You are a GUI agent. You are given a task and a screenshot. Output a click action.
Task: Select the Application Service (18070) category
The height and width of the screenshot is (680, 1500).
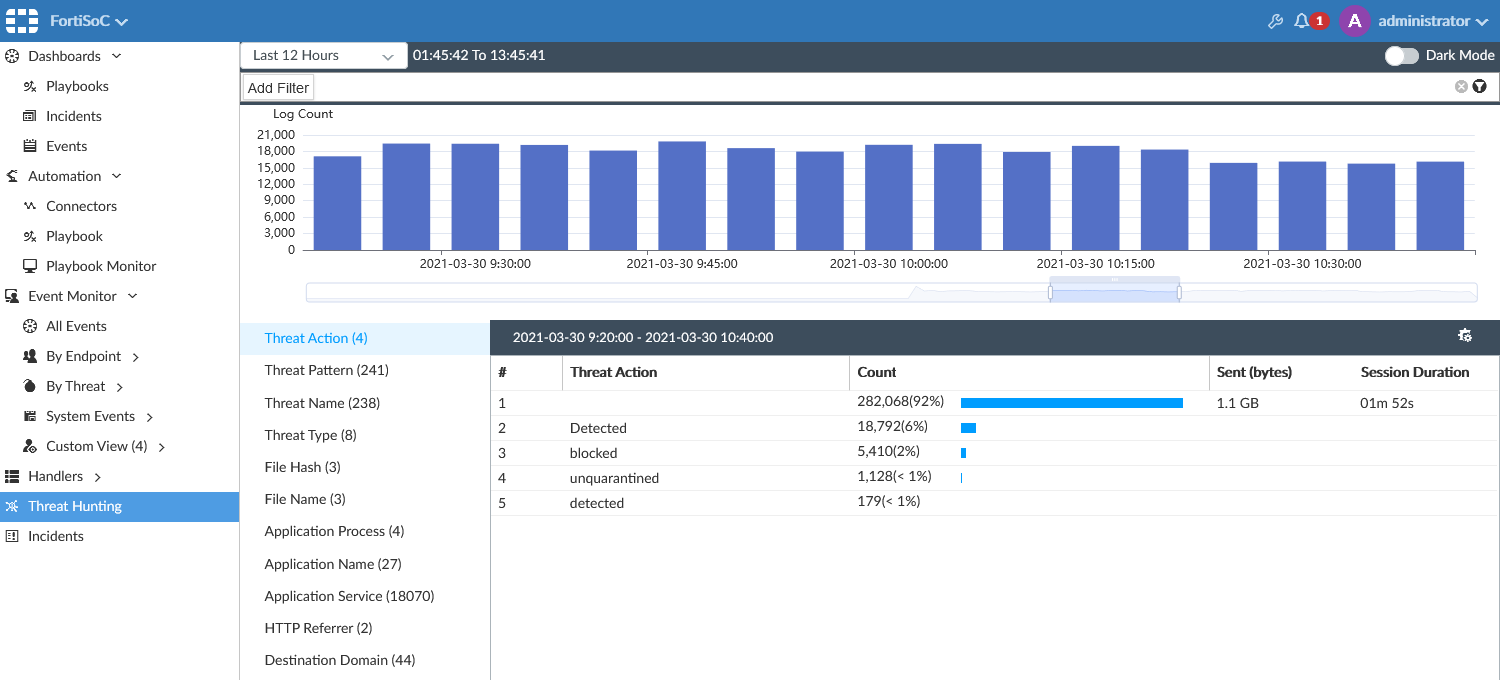[x=349, y=596]
